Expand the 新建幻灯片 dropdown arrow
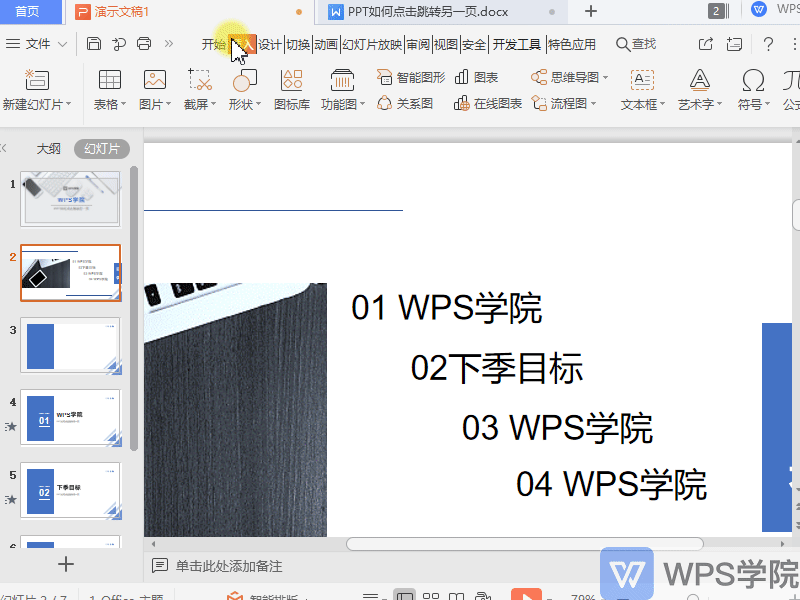Viewport: 800px width, 600px height. (68, 104)
